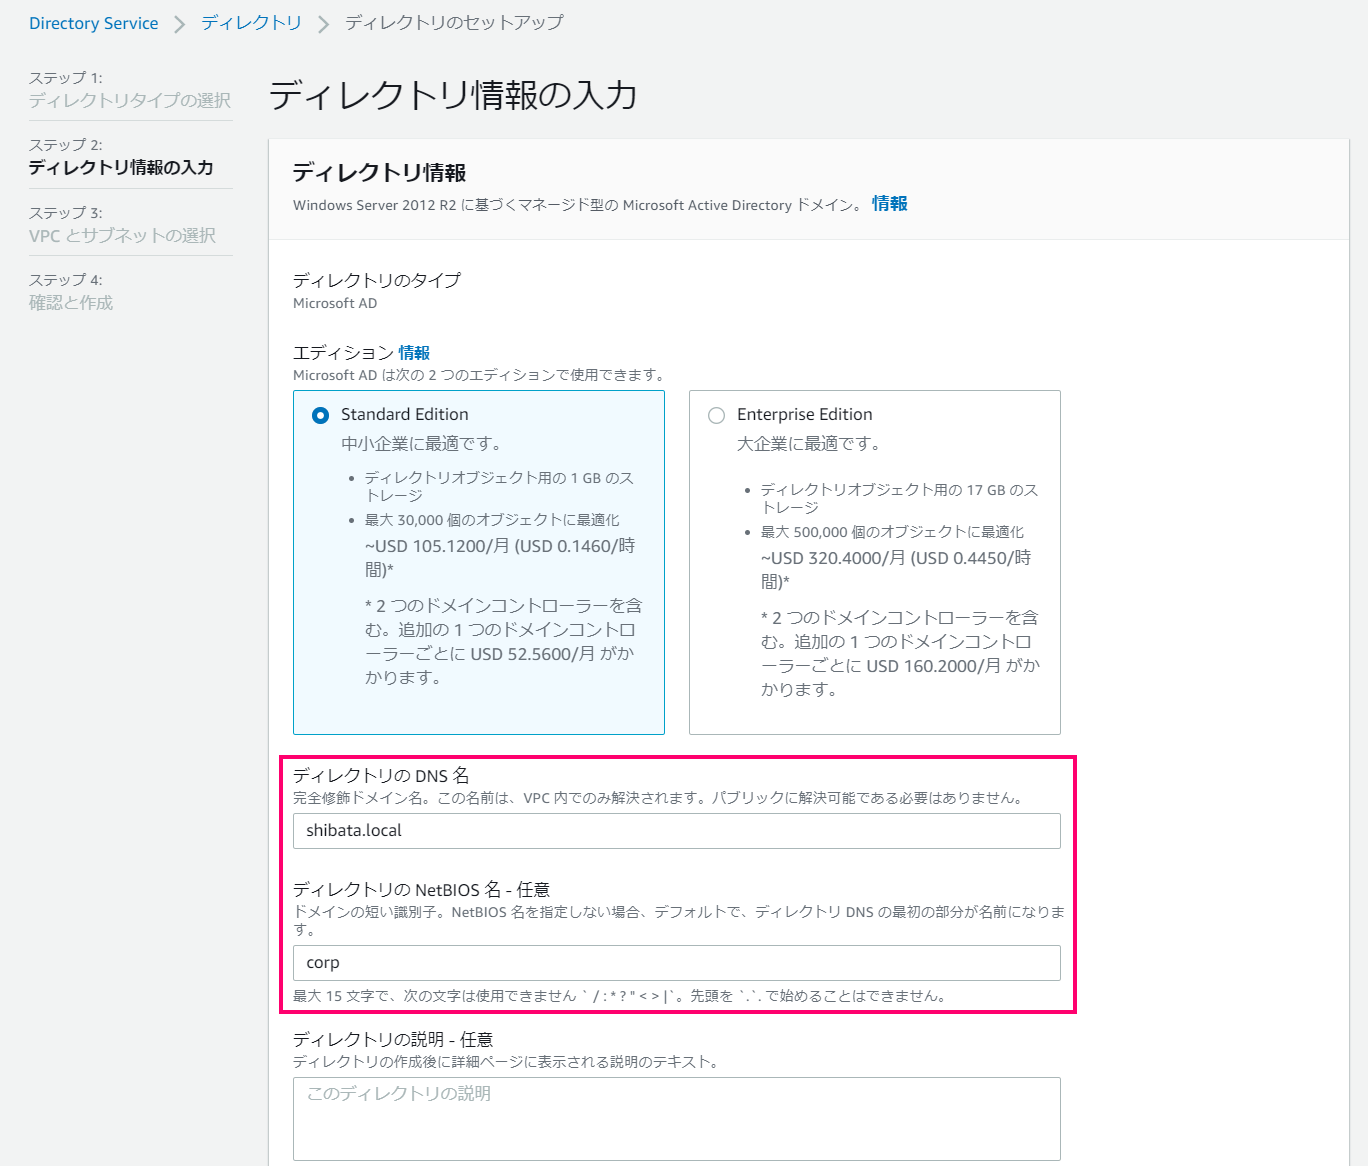Click the ディレクトリの NetBIOS 名 label
The height and width of the screenshot is (1166, 1368).
[x=421, y=890]
